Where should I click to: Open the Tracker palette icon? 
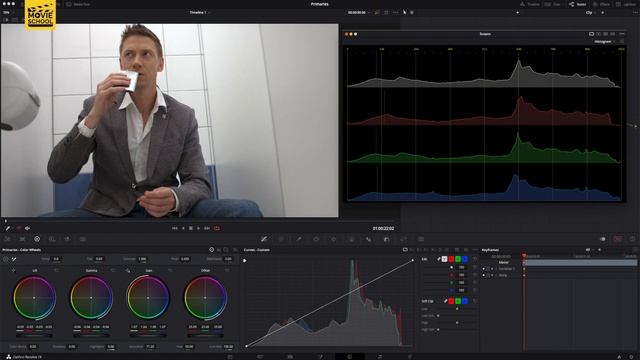pyautogui.click(x=333, y=239)
